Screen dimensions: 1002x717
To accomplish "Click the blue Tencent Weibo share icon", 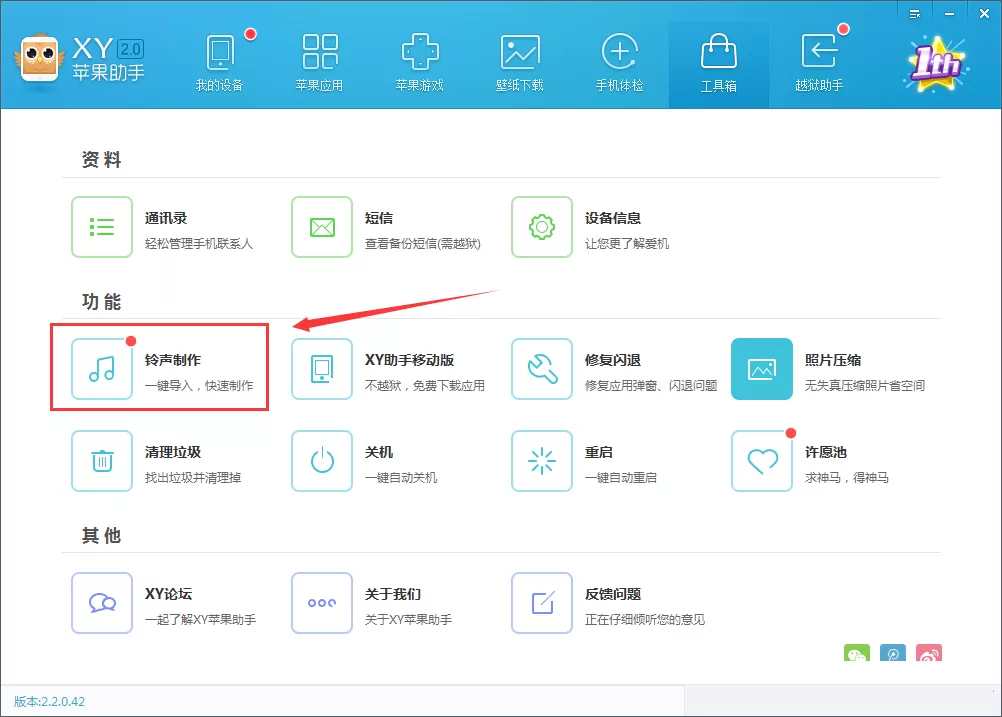I will coord(893,653).
